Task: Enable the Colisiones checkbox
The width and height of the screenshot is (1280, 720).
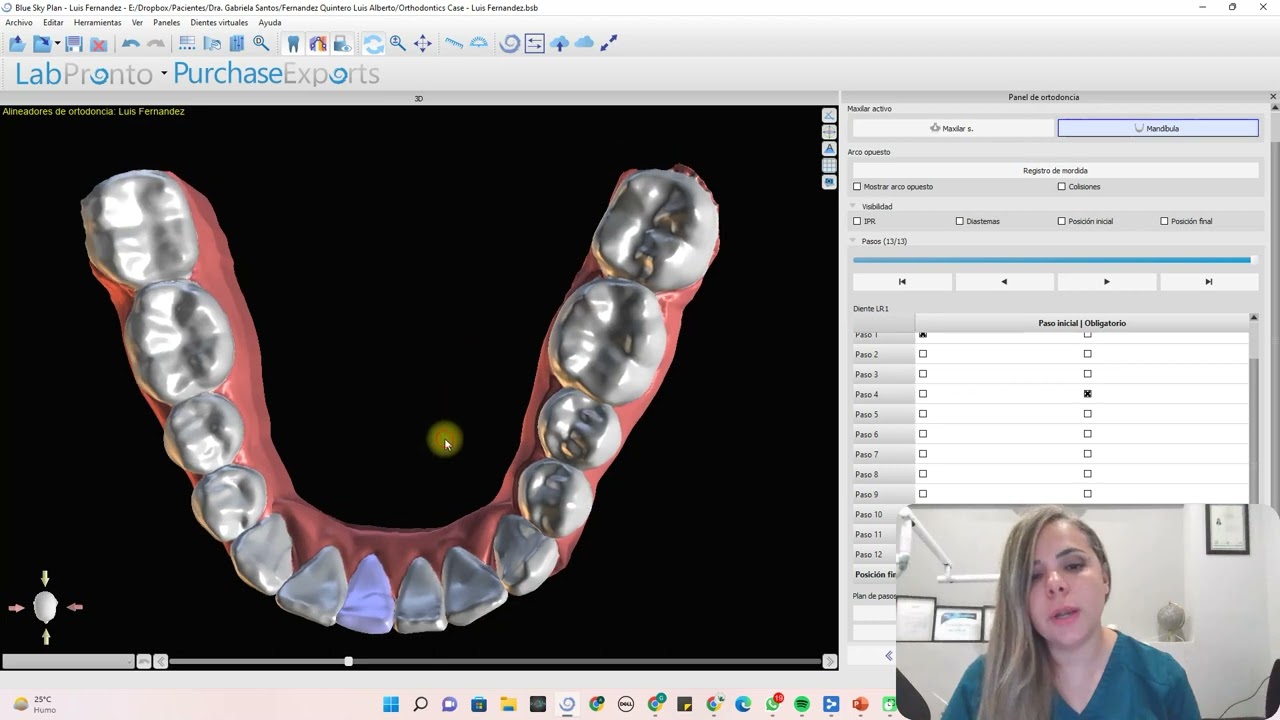Action: point(1062,187)
